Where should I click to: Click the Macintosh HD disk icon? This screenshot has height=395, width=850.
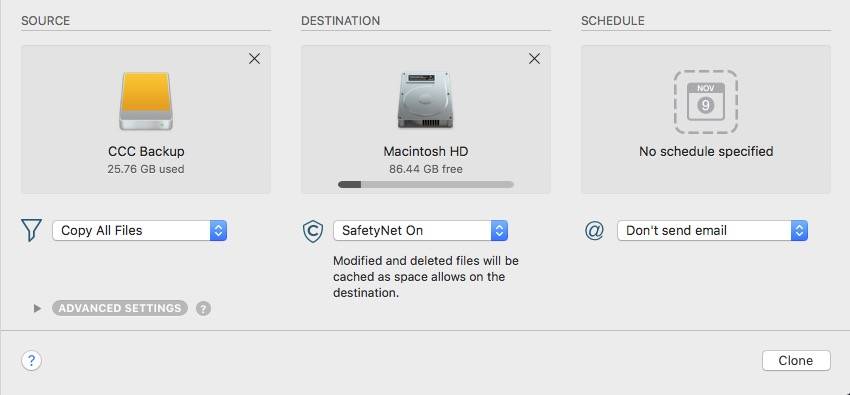tap(426, 100)
